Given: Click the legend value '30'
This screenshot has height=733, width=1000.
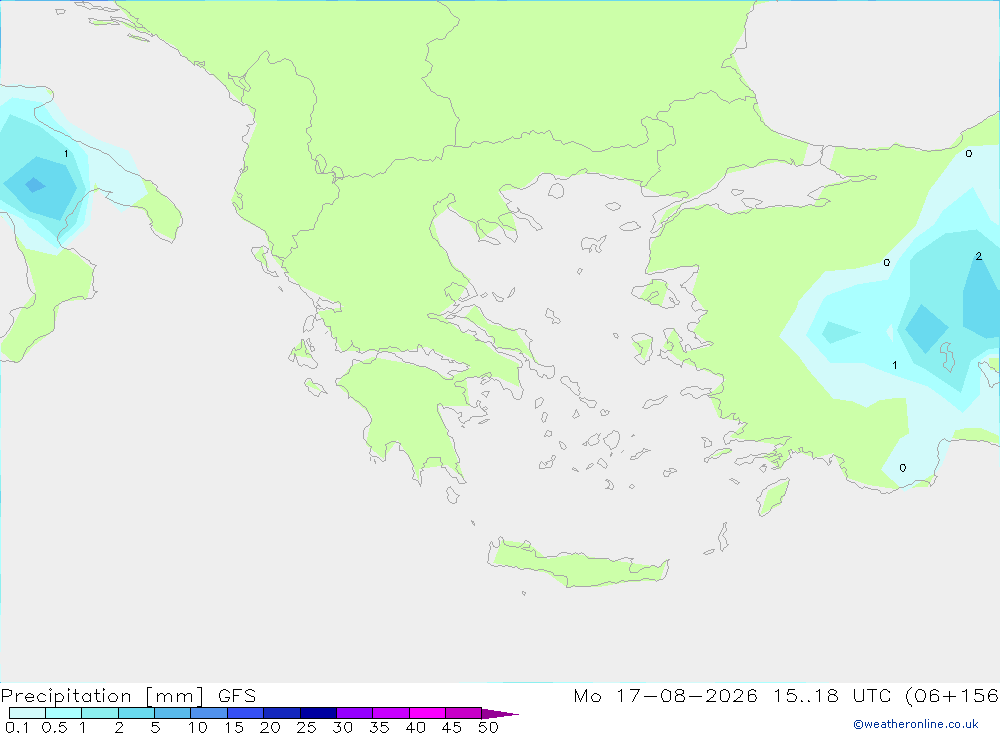Looking at the screenshot, I should [342, 727].
